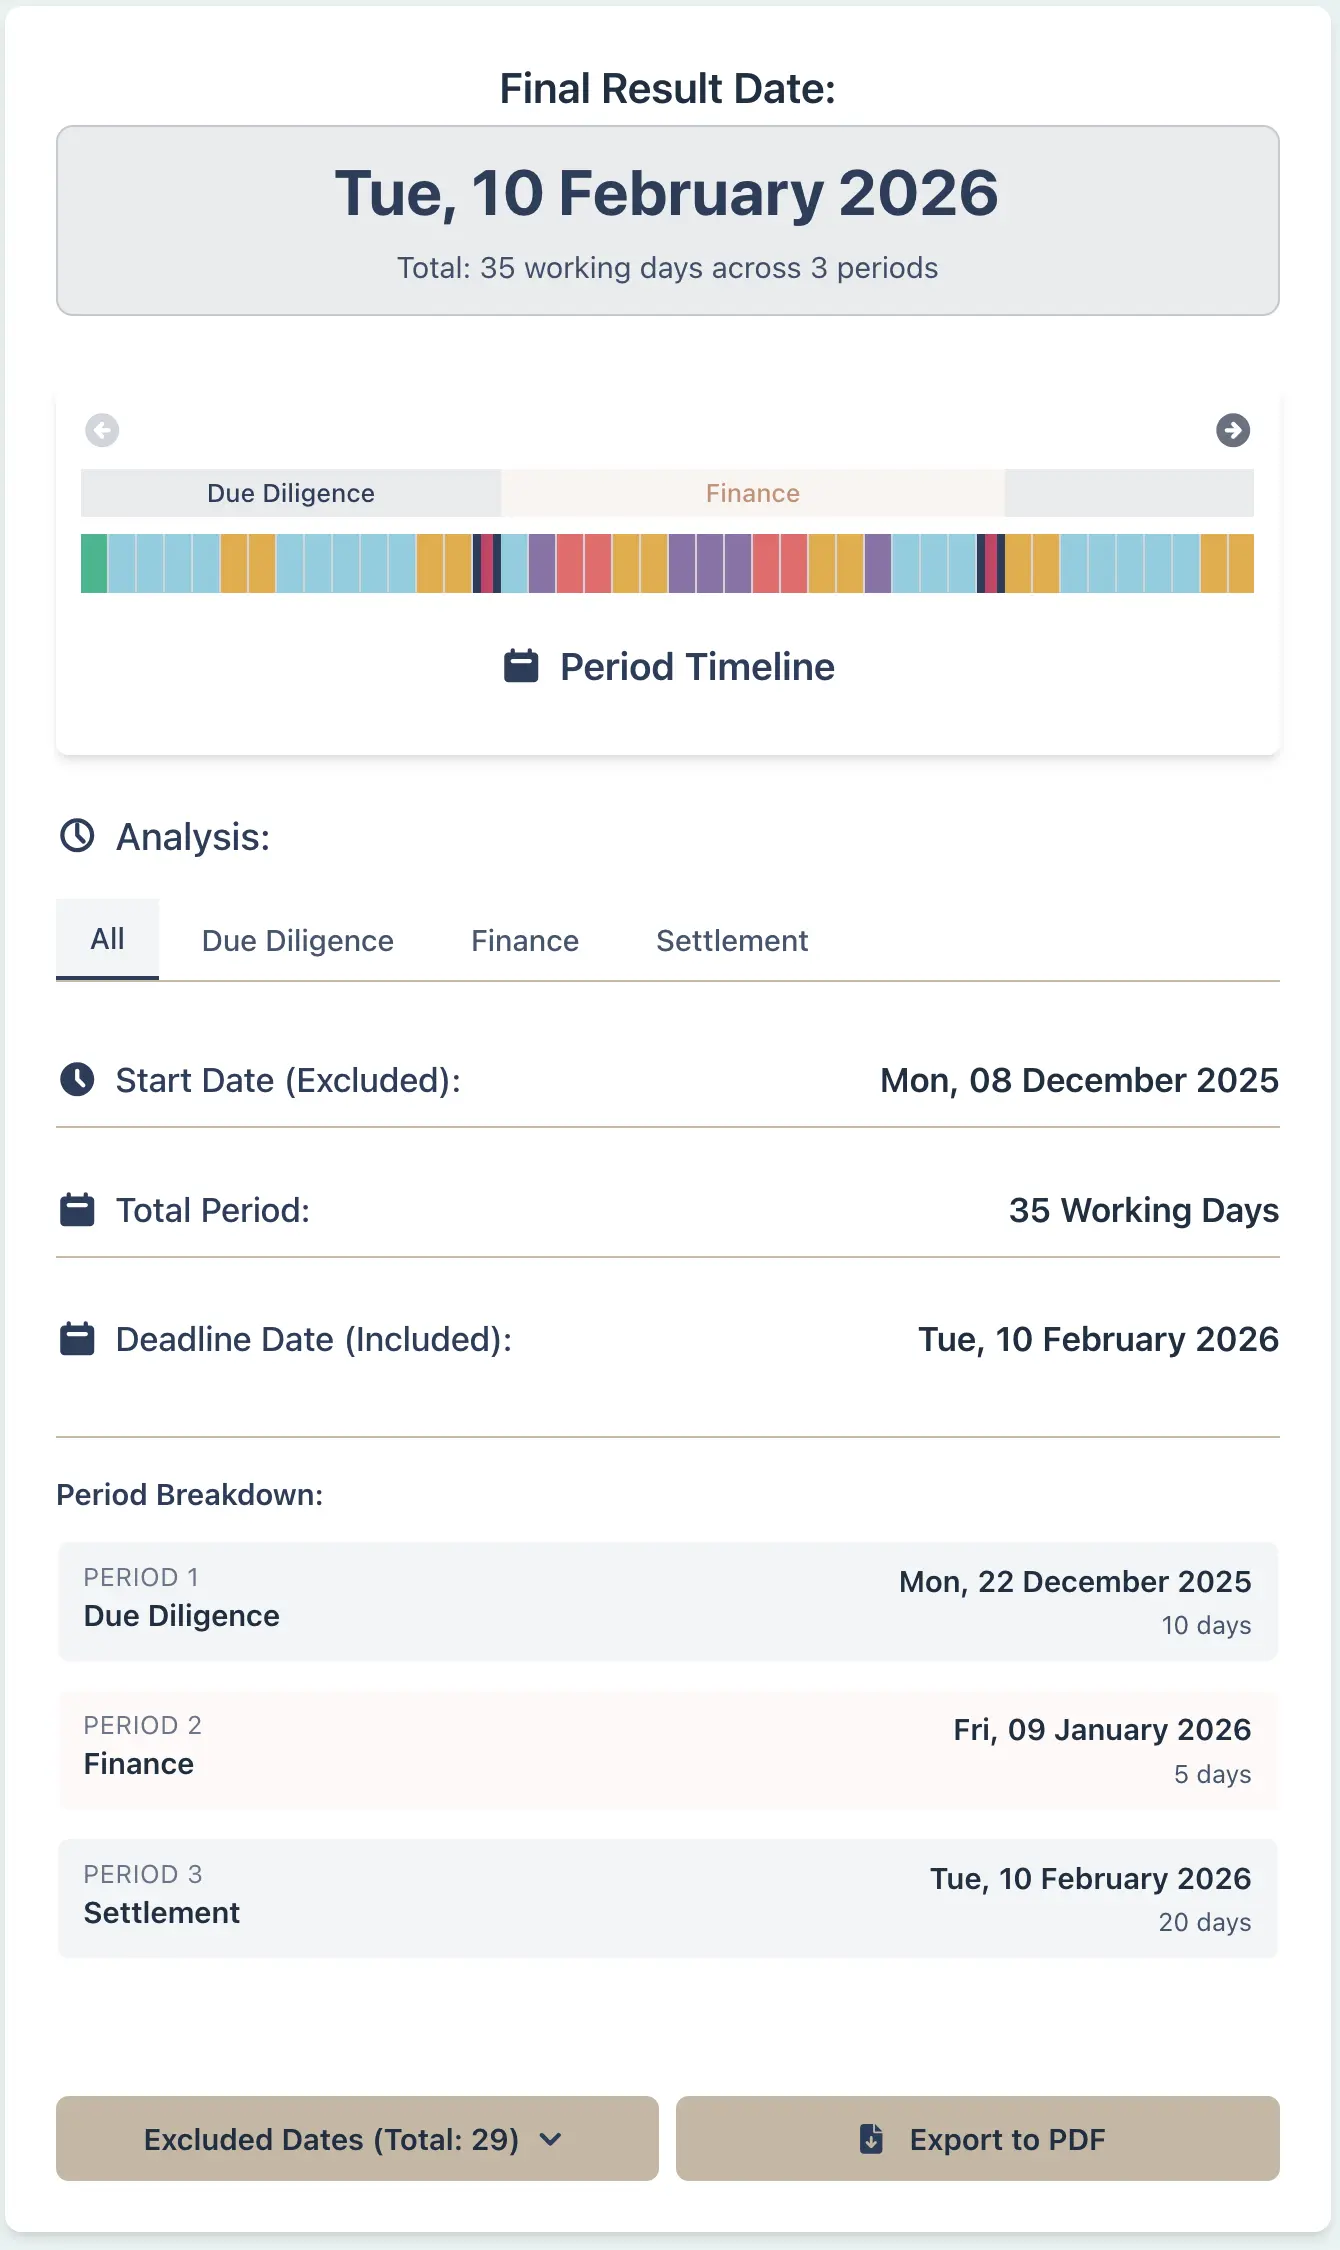Switch back to the All tab
This screenshot has height=2250, width=1340.
[x=106, y=938]
